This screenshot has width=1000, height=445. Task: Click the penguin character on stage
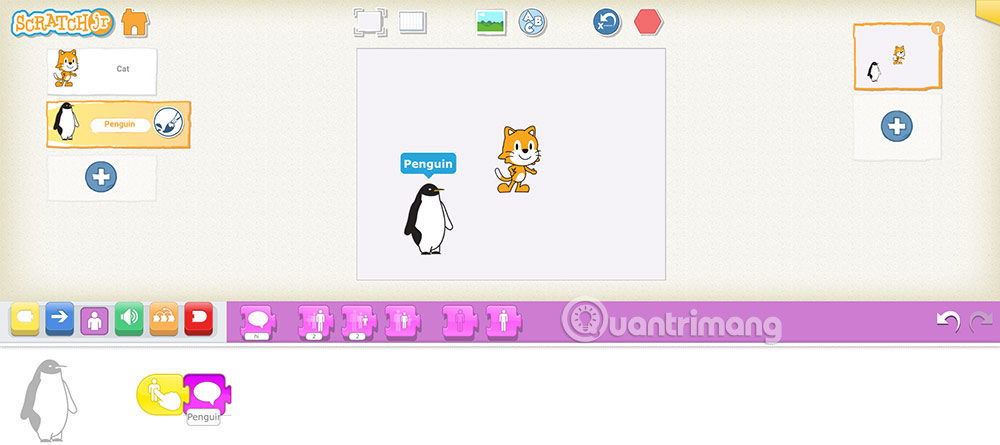[x=429, y=219]
